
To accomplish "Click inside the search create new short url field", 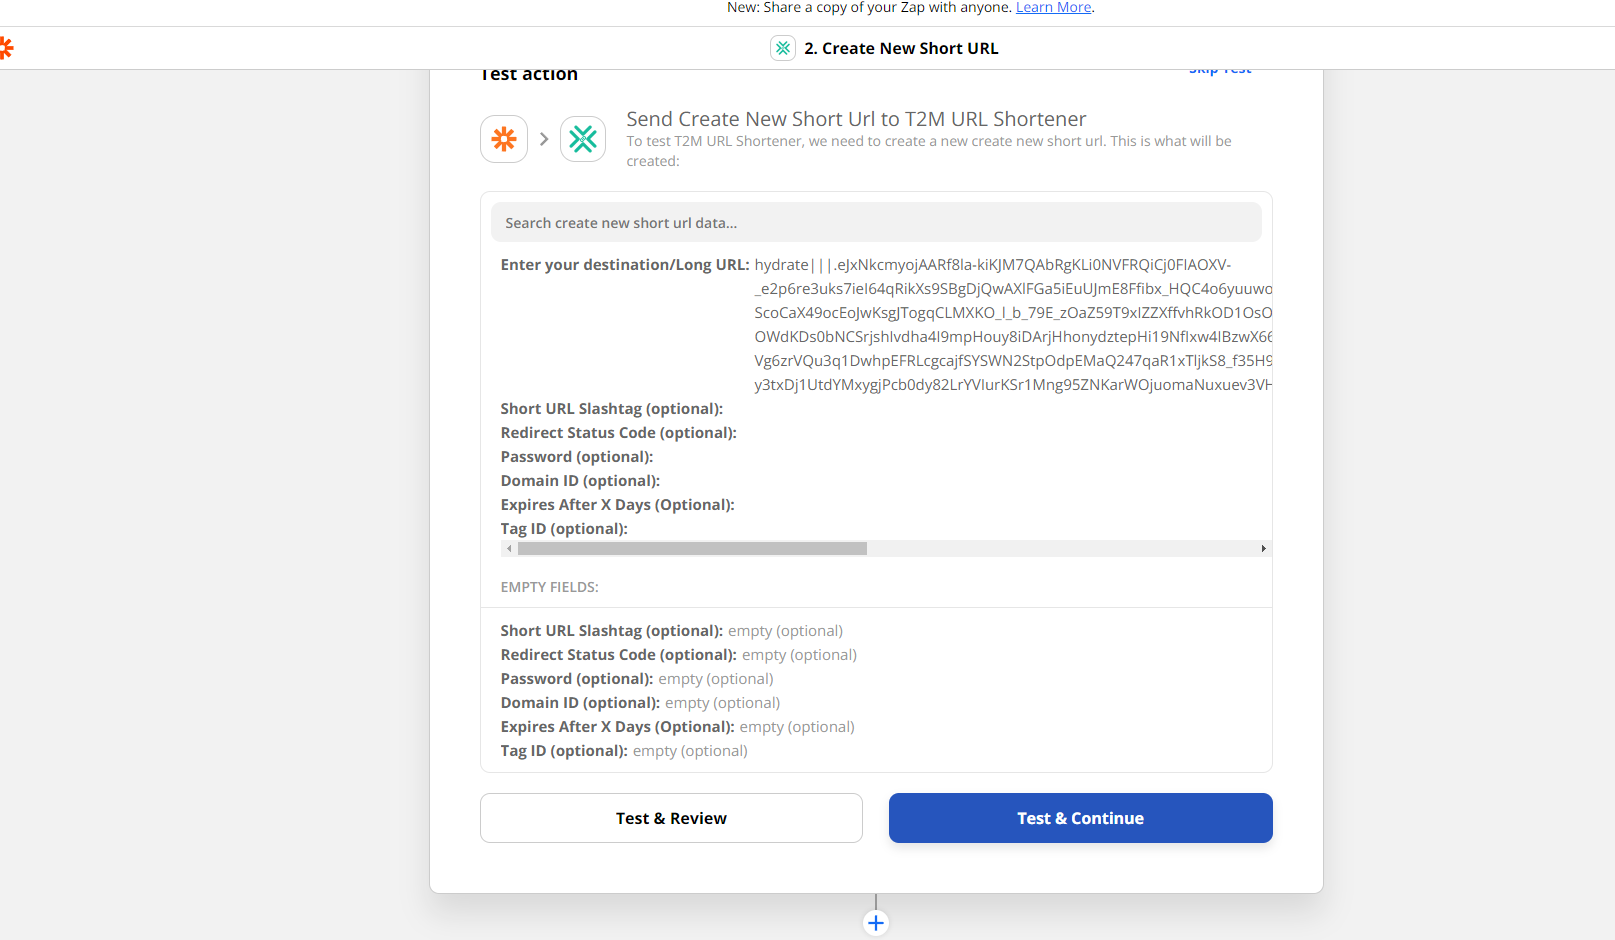I will [876, 222].
